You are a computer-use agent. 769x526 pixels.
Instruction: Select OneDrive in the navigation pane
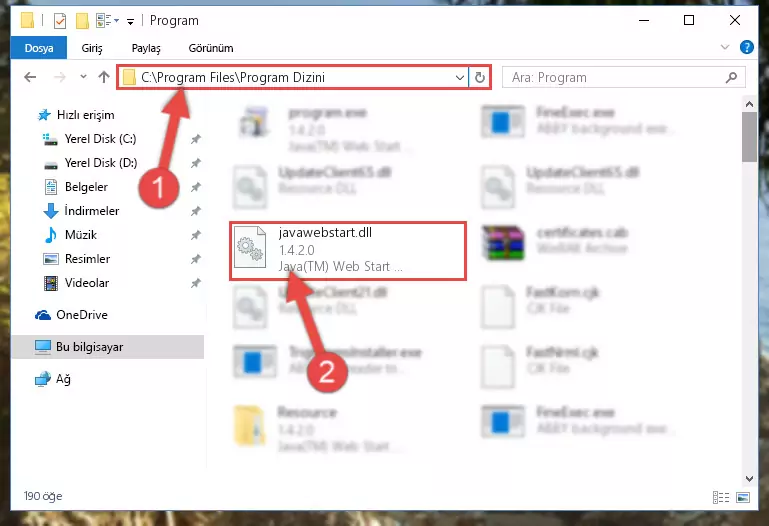[x=81, y=315]
